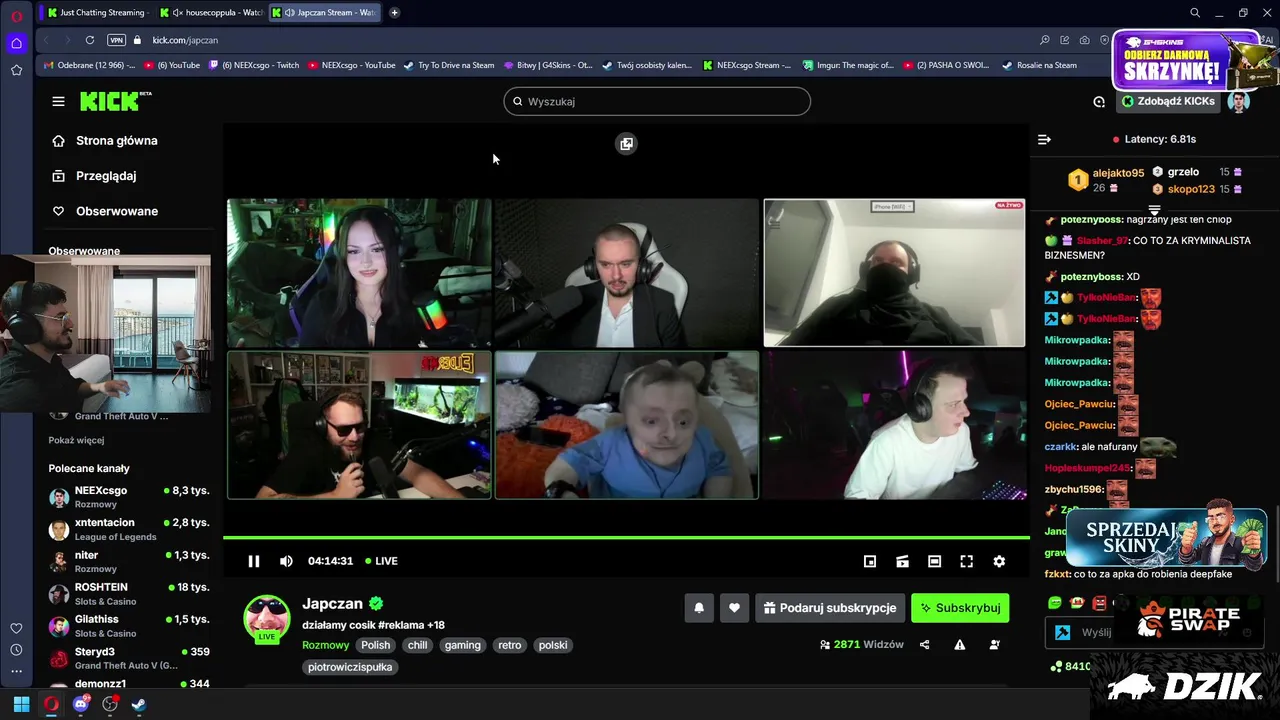Open a new browser tab

coord(394,13)
